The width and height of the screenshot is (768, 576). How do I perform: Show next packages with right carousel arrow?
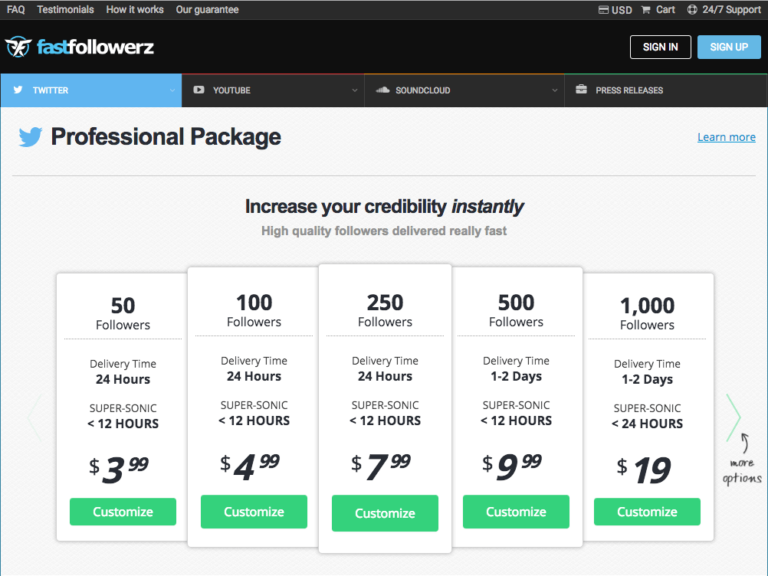(733, 417)
